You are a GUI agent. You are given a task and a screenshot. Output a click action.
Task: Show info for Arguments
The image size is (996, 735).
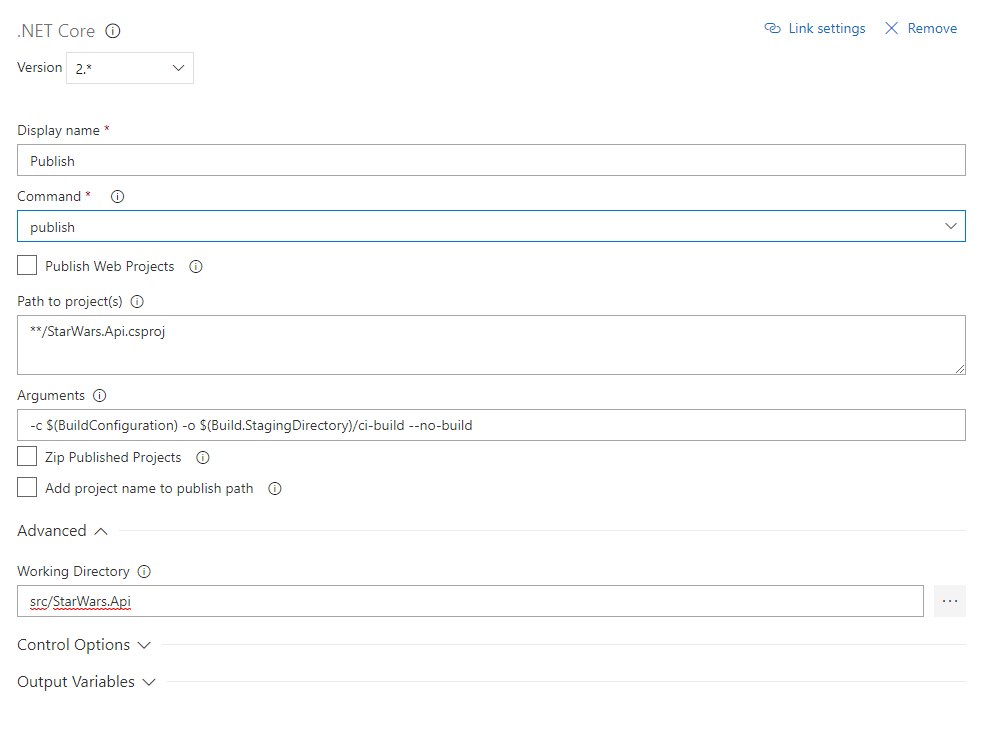click(x=100, y=396)
